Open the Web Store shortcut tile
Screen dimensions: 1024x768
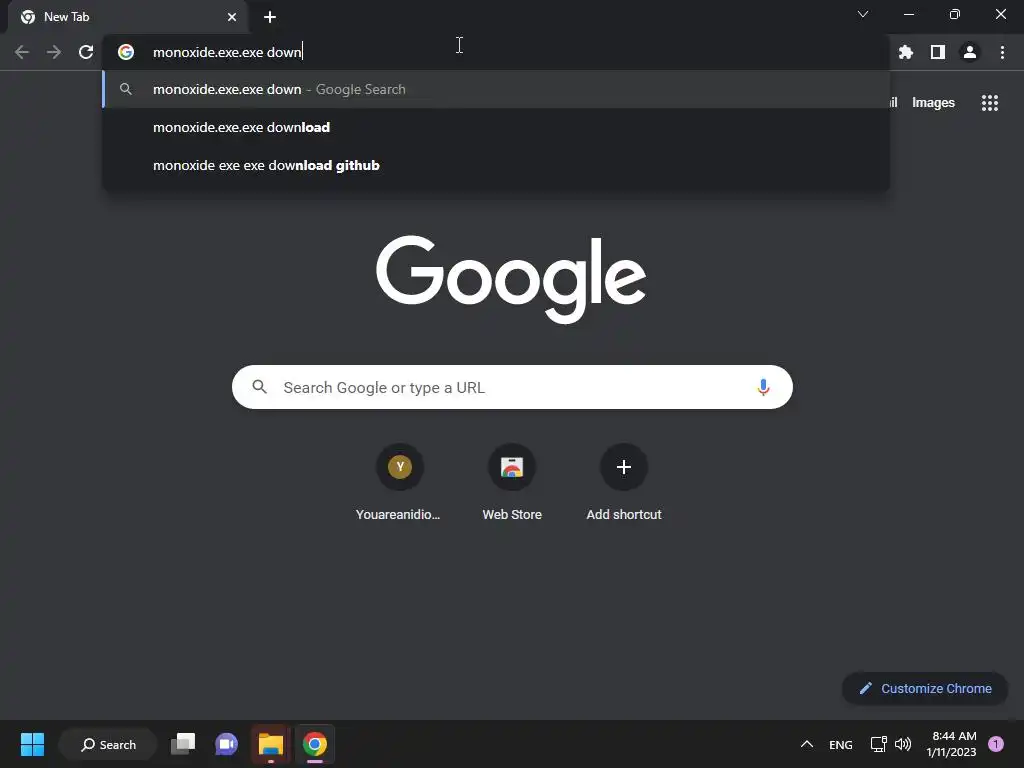512,483
